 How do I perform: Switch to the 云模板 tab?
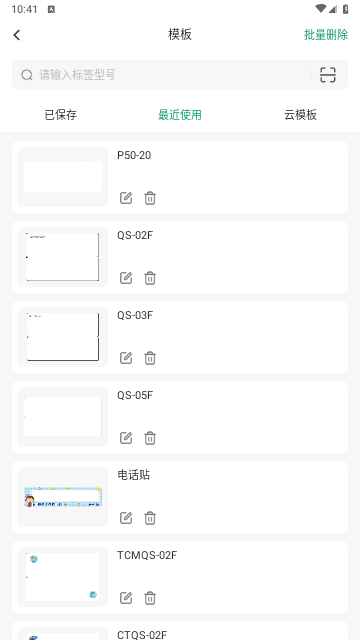point(300,115)
